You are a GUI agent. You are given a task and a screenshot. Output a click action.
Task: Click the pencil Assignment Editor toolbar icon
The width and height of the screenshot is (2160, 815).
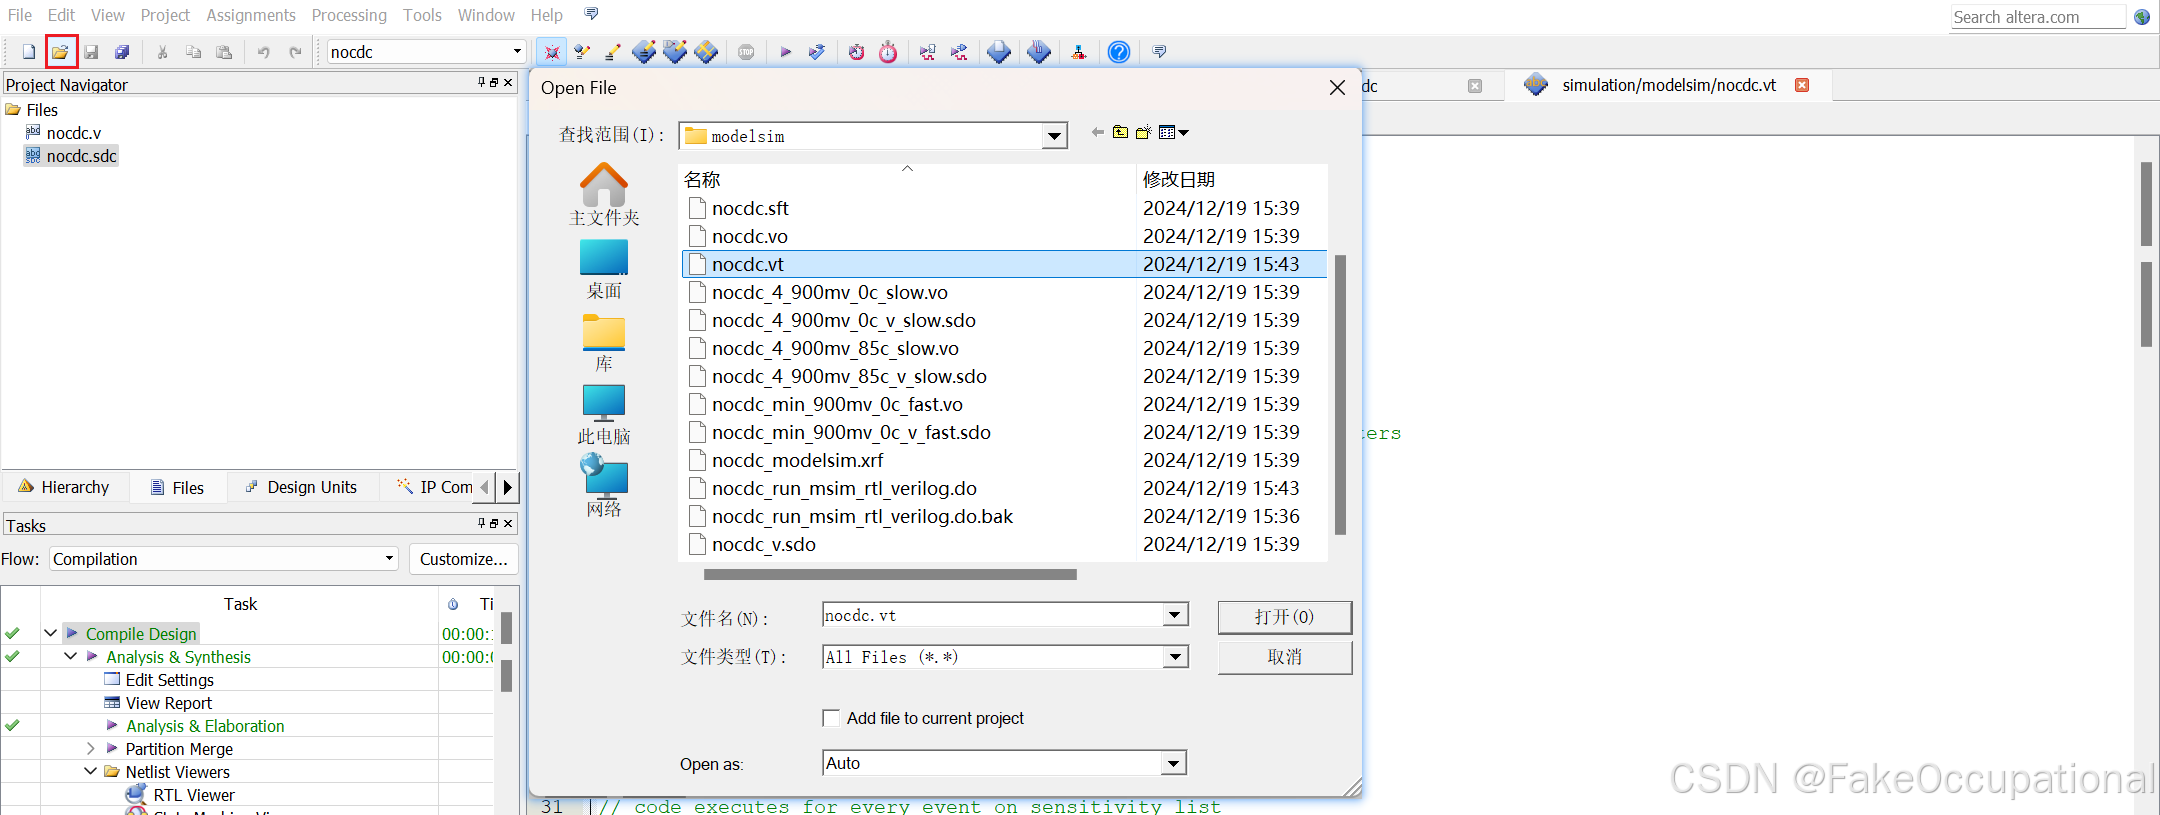(x=613, y=52)
